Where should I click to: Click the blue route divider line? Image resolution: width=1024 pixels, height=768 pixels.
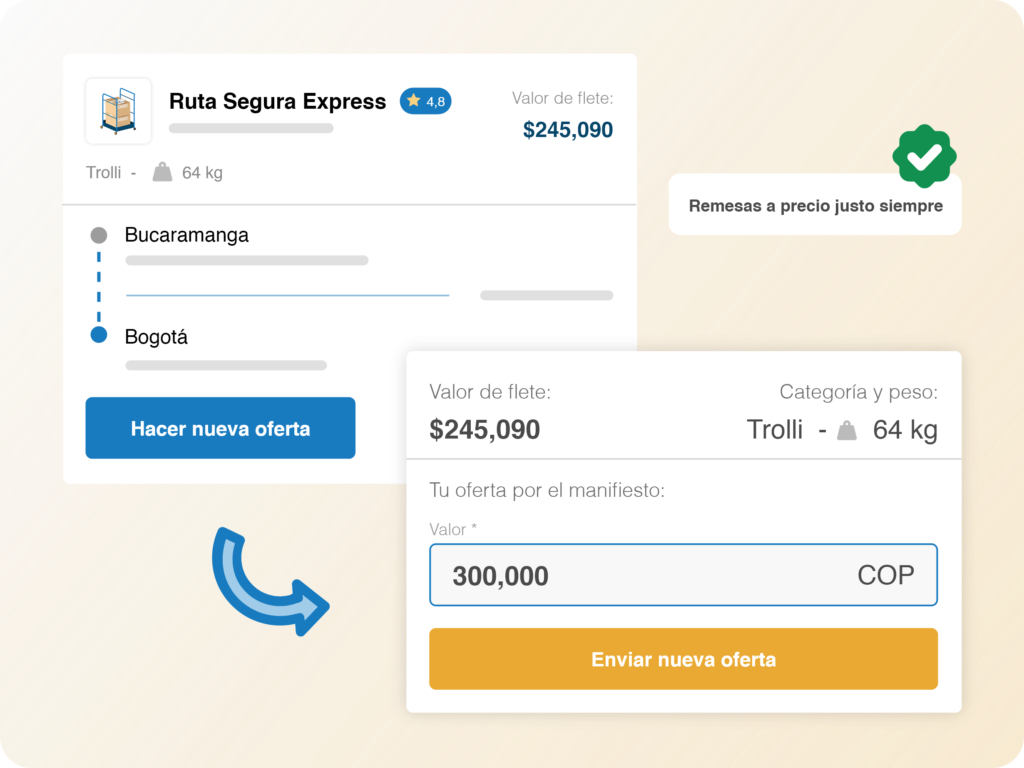click(287, 295)
